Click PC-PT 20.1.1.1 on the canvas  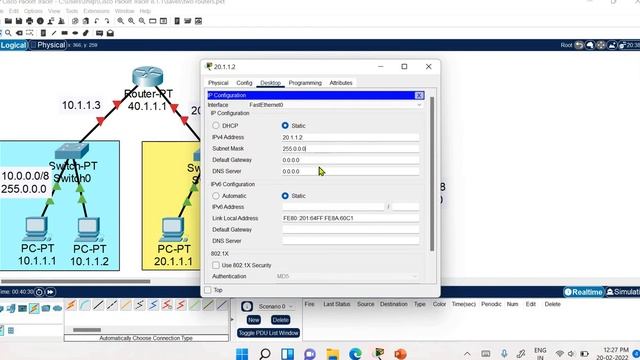[173, 229]
